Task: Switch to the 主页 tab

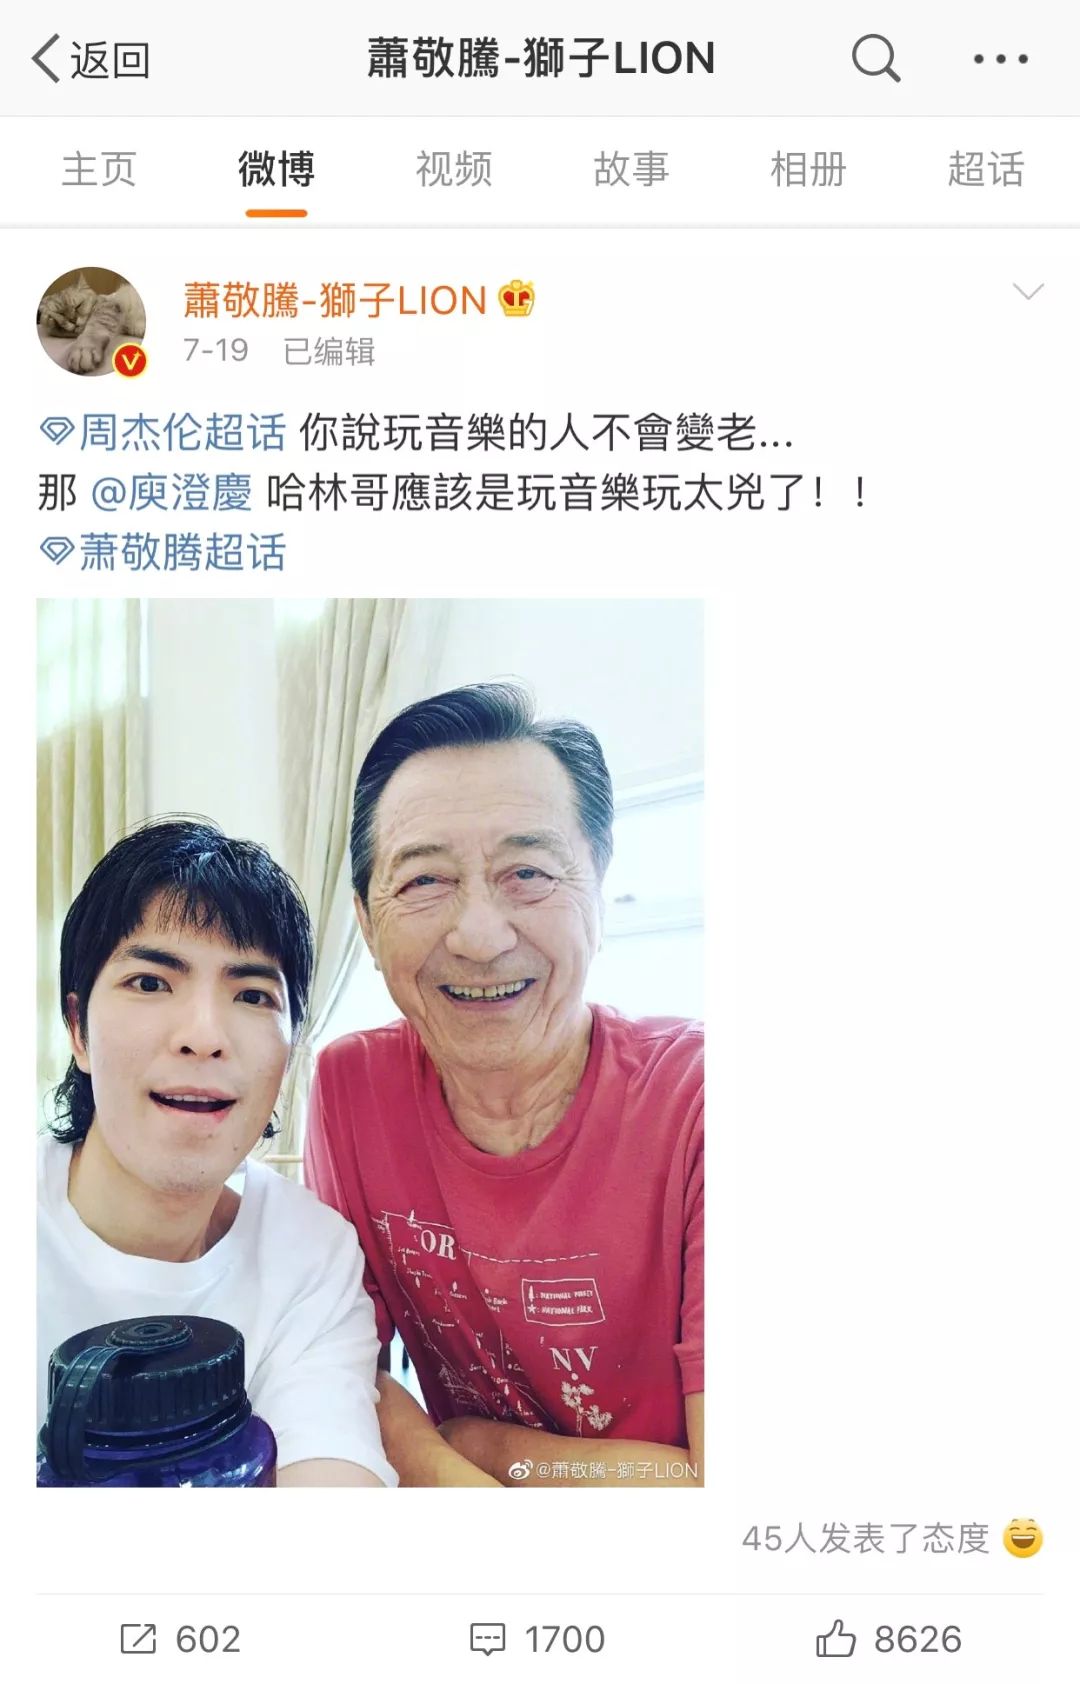Action: point(98,169)
